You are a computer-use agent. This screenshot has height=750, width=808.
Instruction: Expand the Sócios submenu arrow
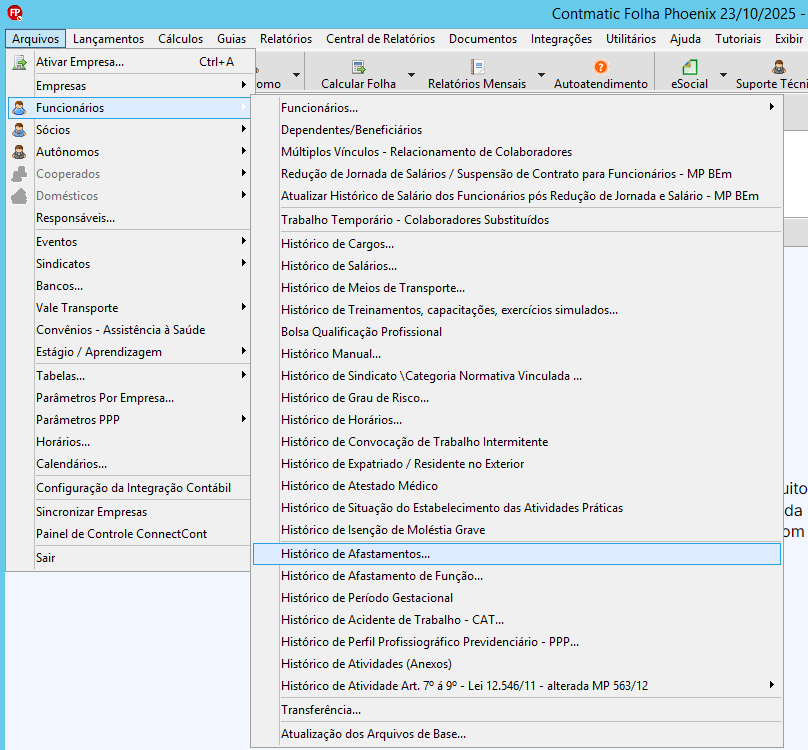point(243,129)
